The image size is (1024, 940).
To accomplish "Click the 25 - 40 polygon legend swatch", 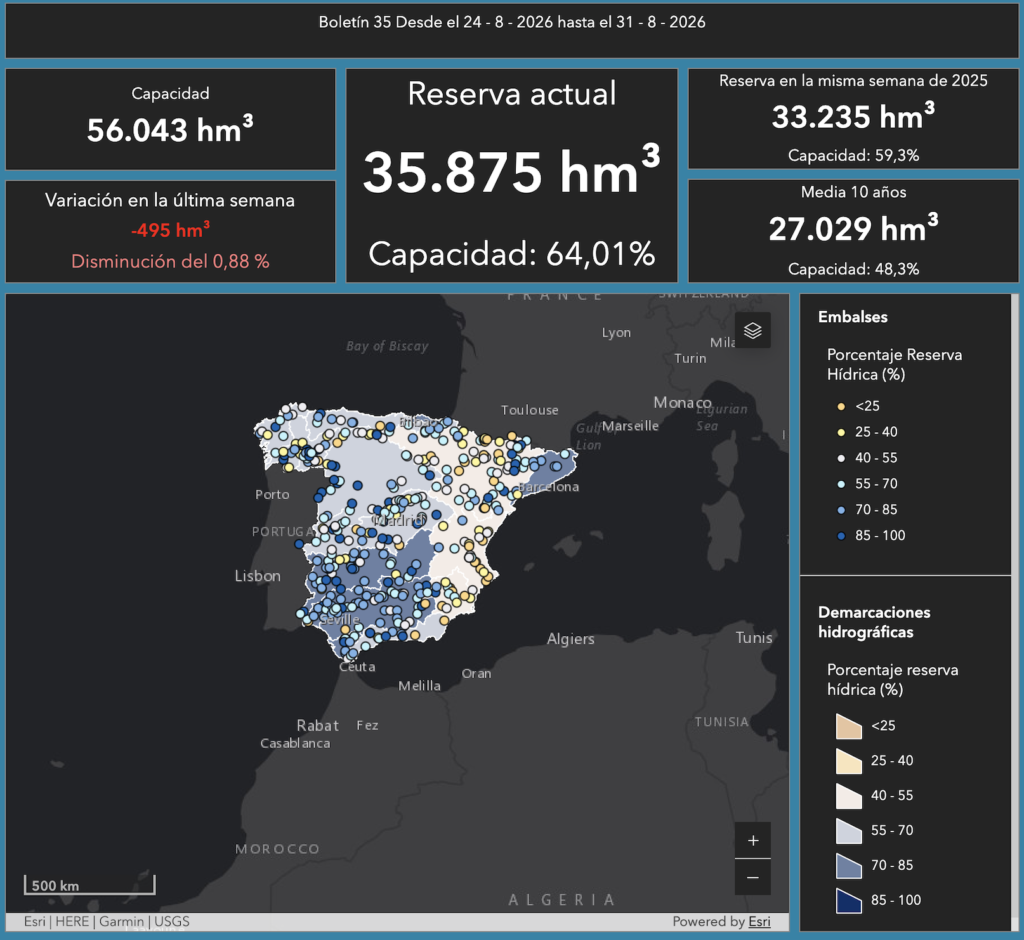I will pos(848,761).
